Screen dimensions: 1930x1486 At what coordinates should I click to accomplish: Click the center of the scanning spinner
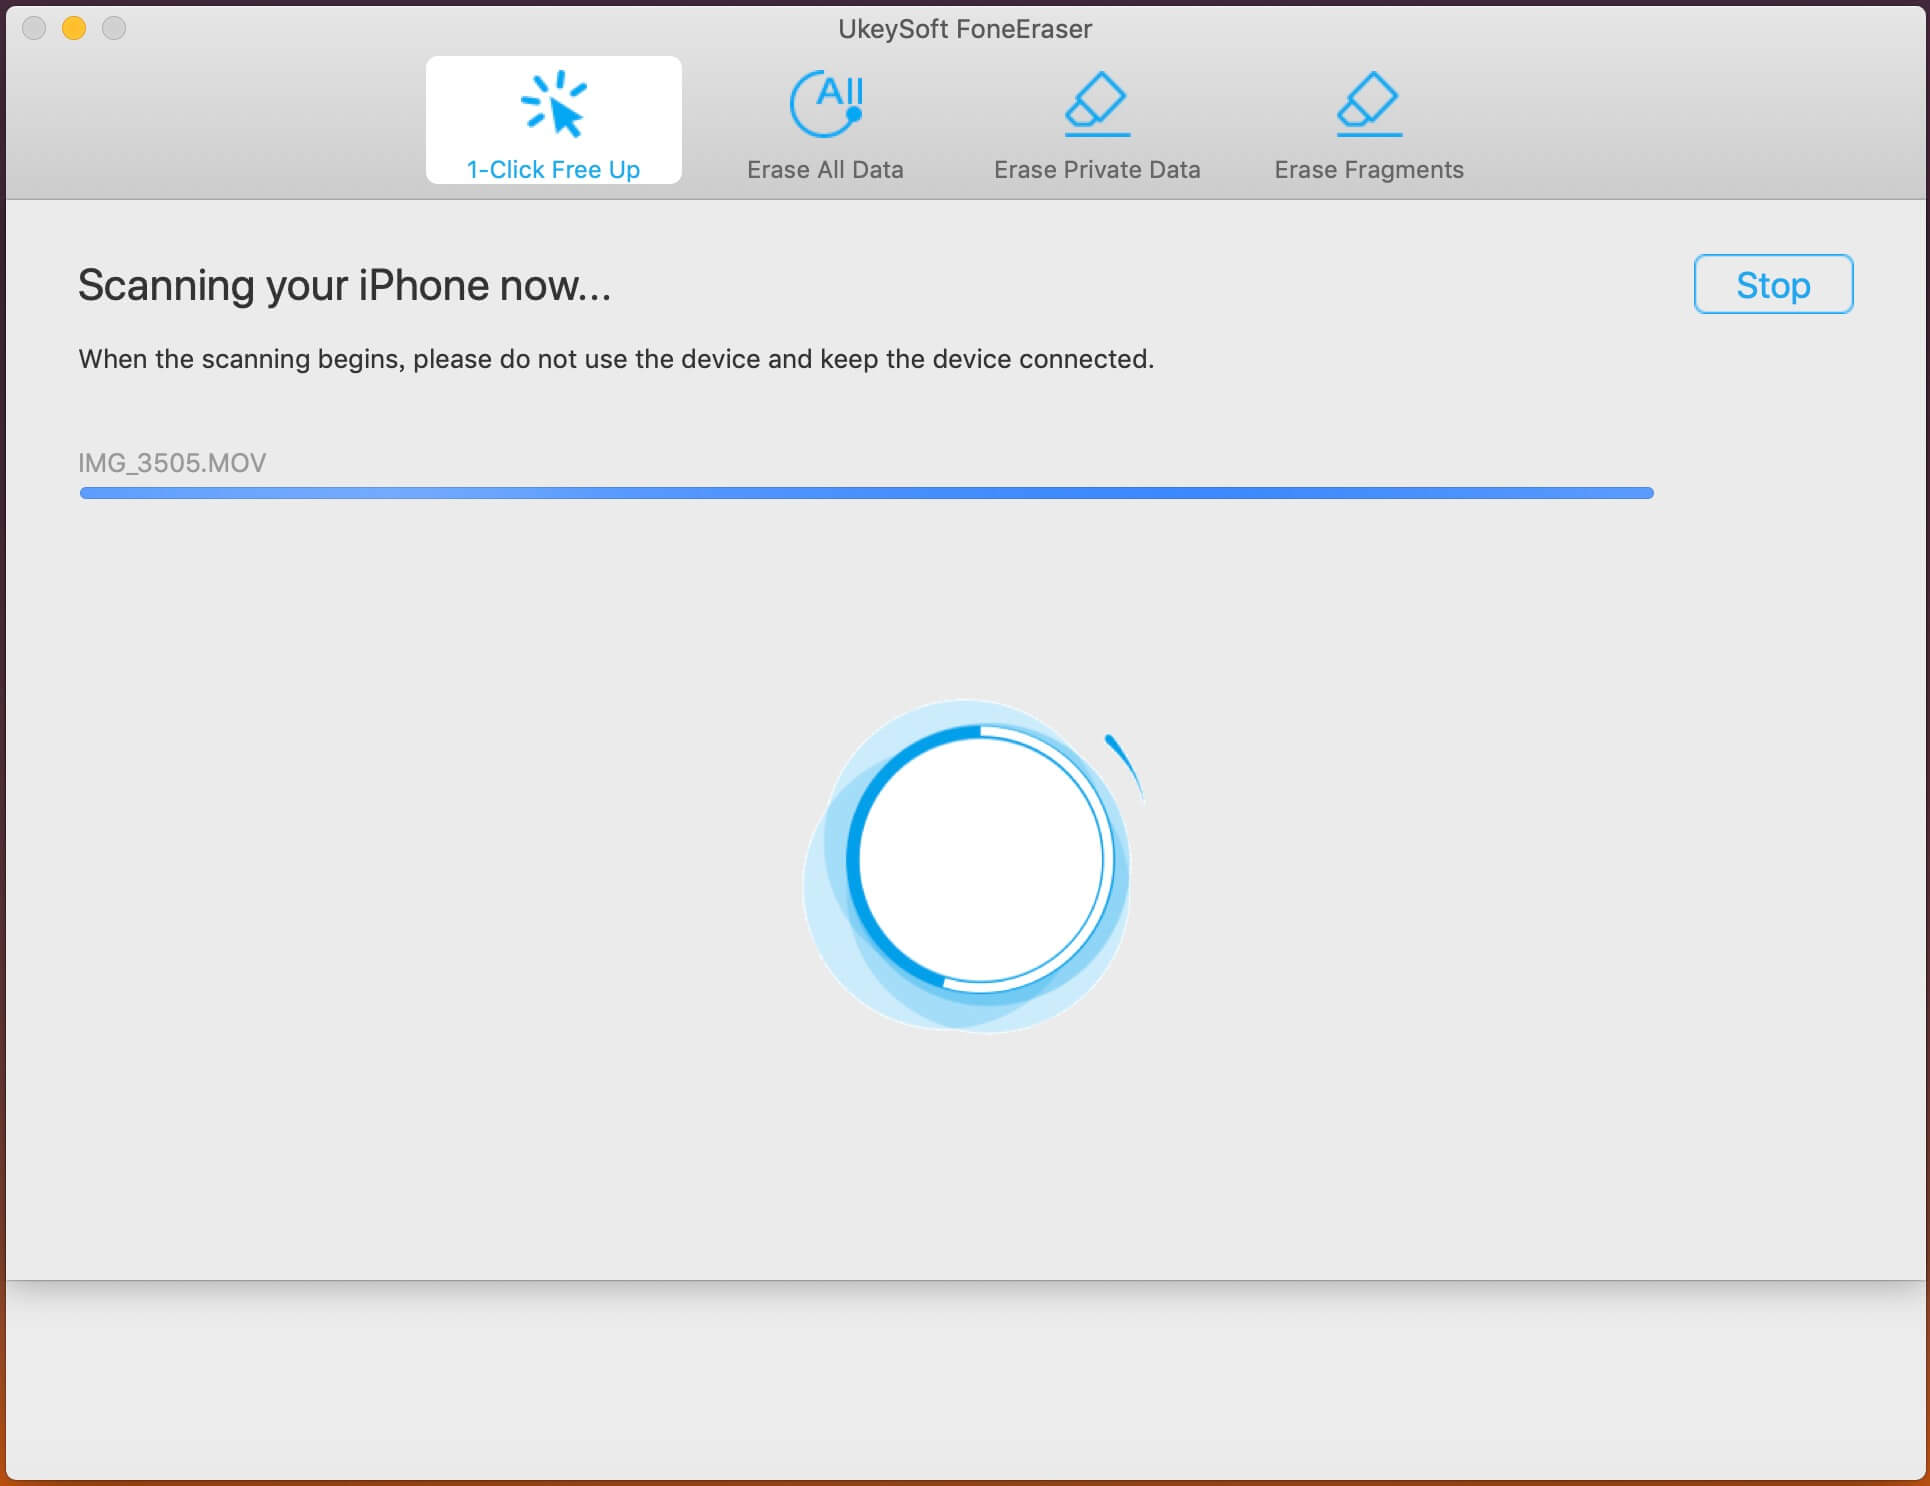(980, 860)
